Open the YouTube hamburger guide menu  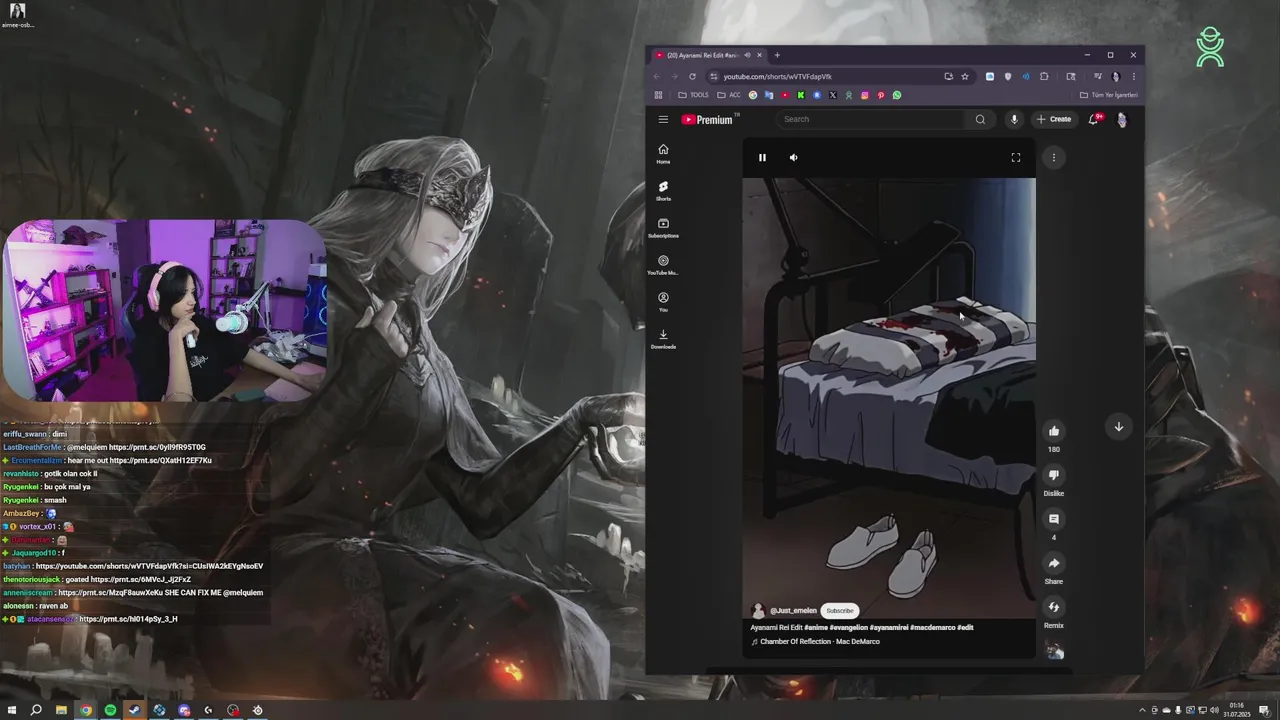tap(663, 119)
